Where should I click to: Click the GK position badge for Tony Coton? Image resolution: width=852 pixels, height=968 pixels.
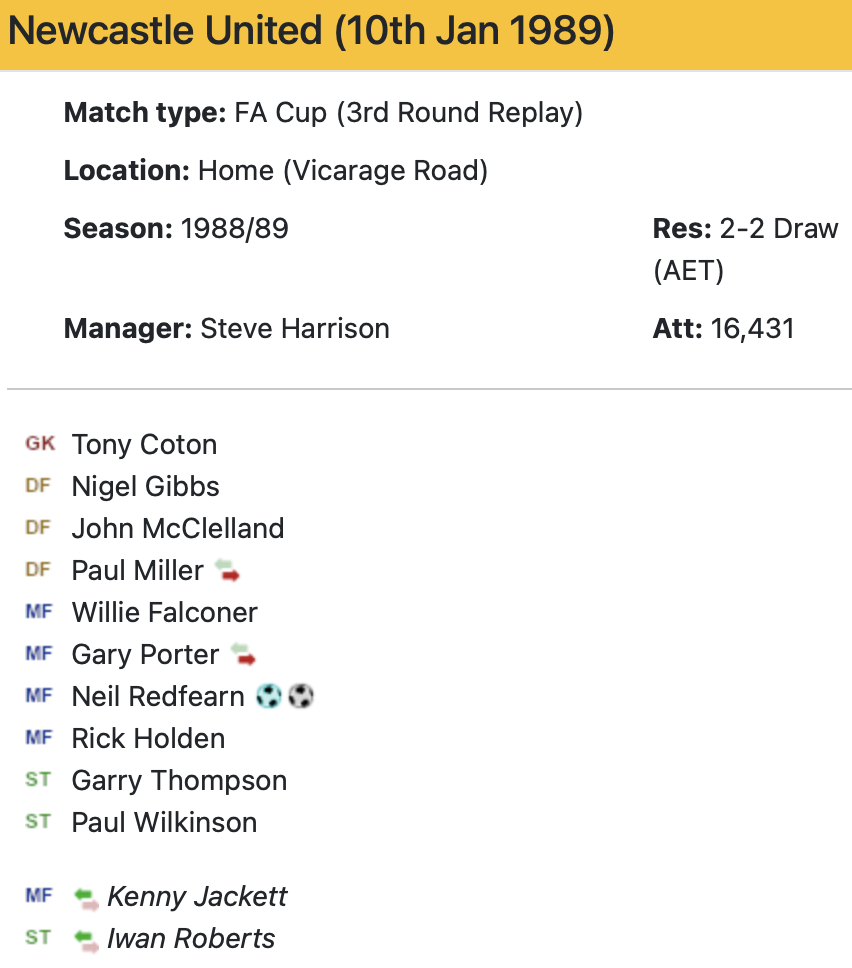(40, 444)
